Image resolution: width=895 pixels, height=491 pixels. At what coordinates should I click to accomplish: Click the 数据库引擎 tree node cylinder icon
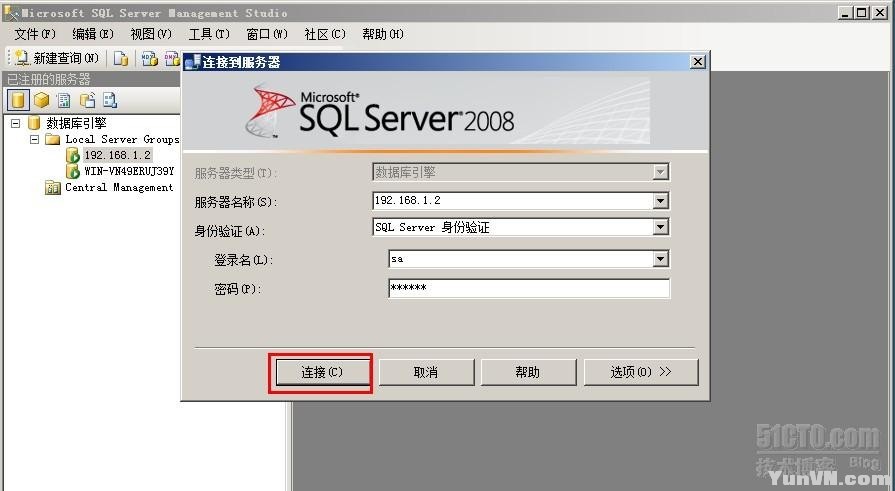[34, 123]
